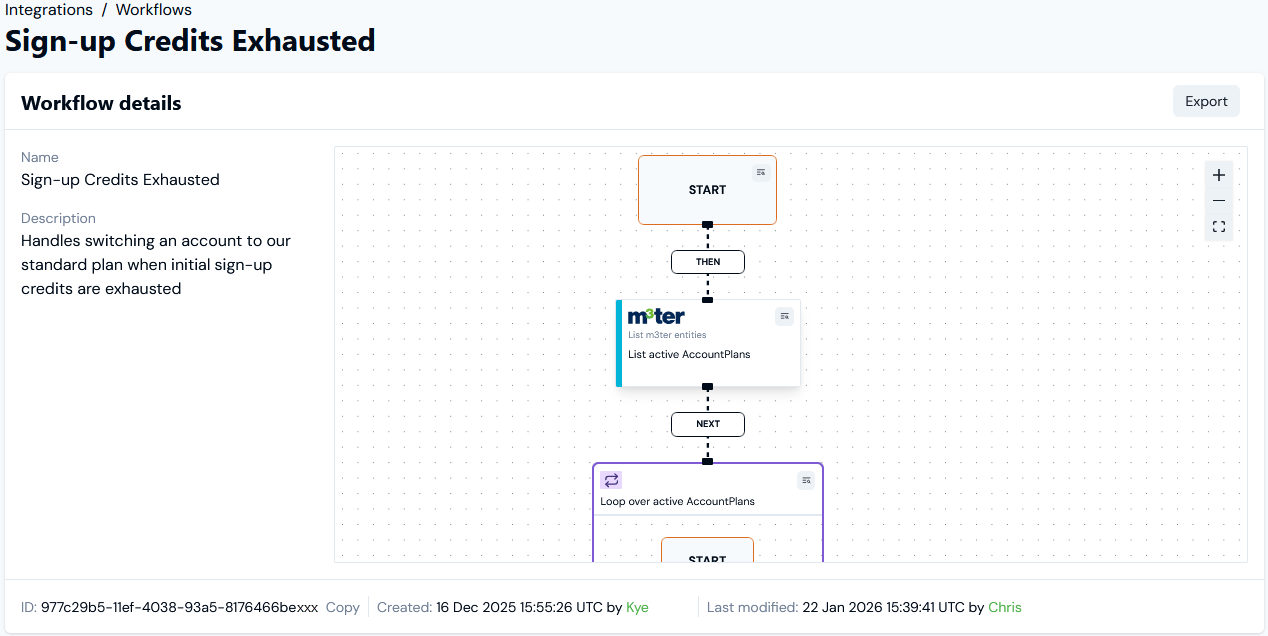The image size is (1268, 636).
Task: Copy the workflow ID
Action: pos(343,607)
